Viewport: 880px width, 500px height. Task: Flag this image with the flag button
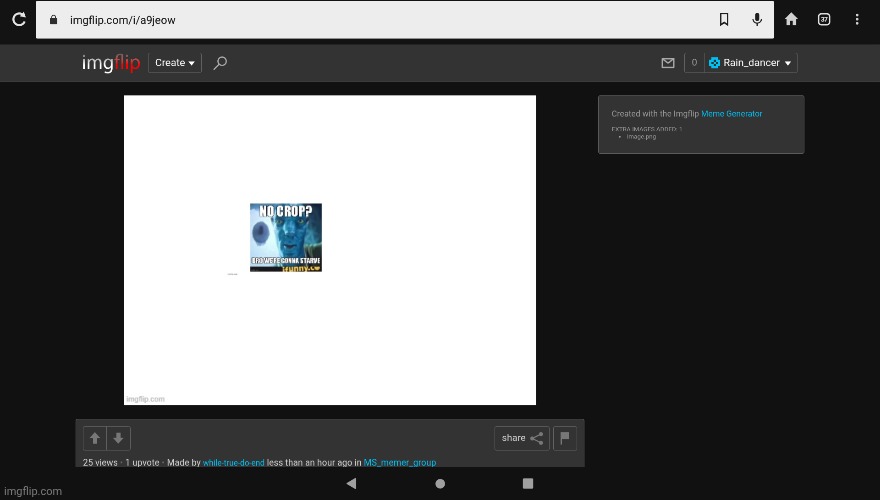(565, 438)
